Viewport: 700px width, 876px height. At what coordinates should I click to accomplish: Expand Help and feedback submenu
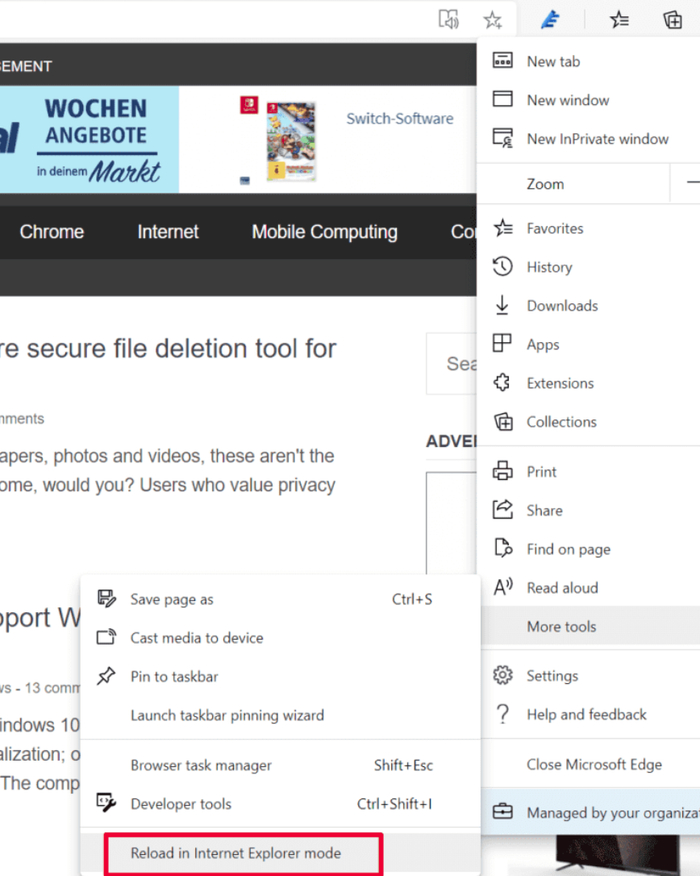point(586,715)
